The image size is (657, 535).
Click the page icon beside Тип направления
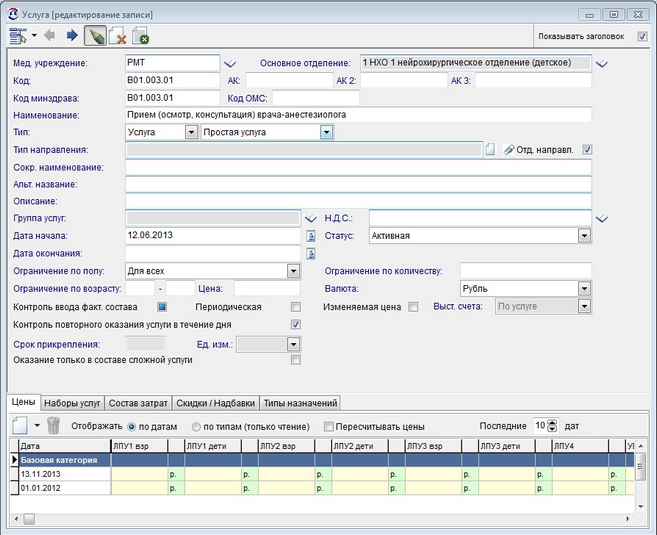pyautogui.click(x=490, y=150)
